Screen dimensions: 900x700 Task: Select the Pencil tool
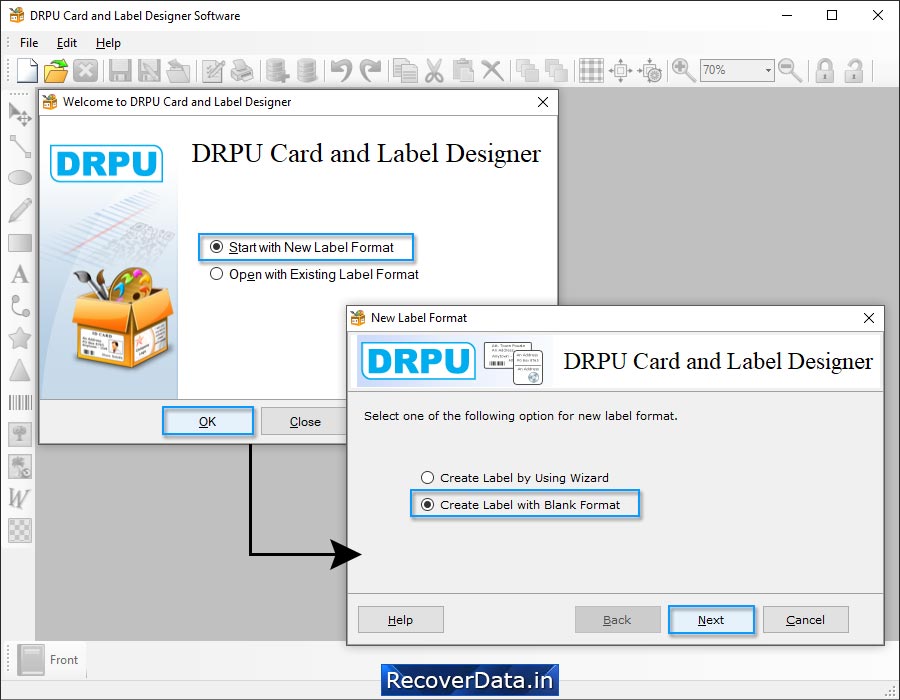pos(20,210)
